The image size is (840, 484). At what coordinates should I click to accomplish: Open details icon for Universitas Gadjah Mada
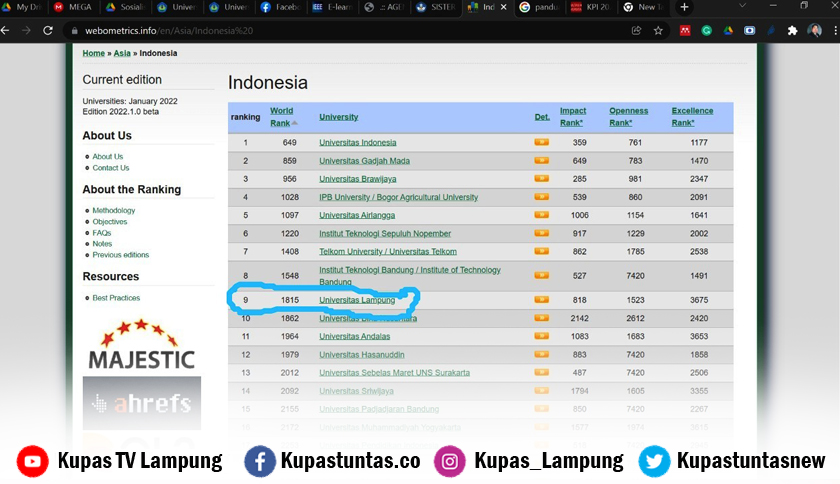tap(542, 160)
